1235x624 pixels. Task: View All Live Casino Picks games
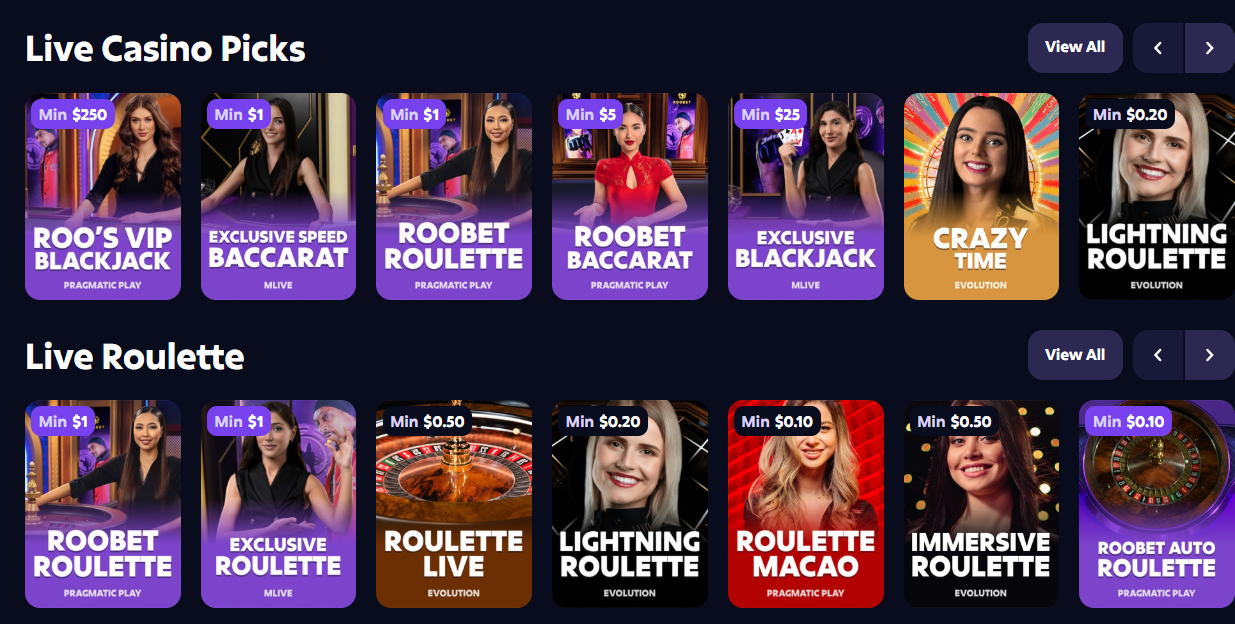[1075, 48]
